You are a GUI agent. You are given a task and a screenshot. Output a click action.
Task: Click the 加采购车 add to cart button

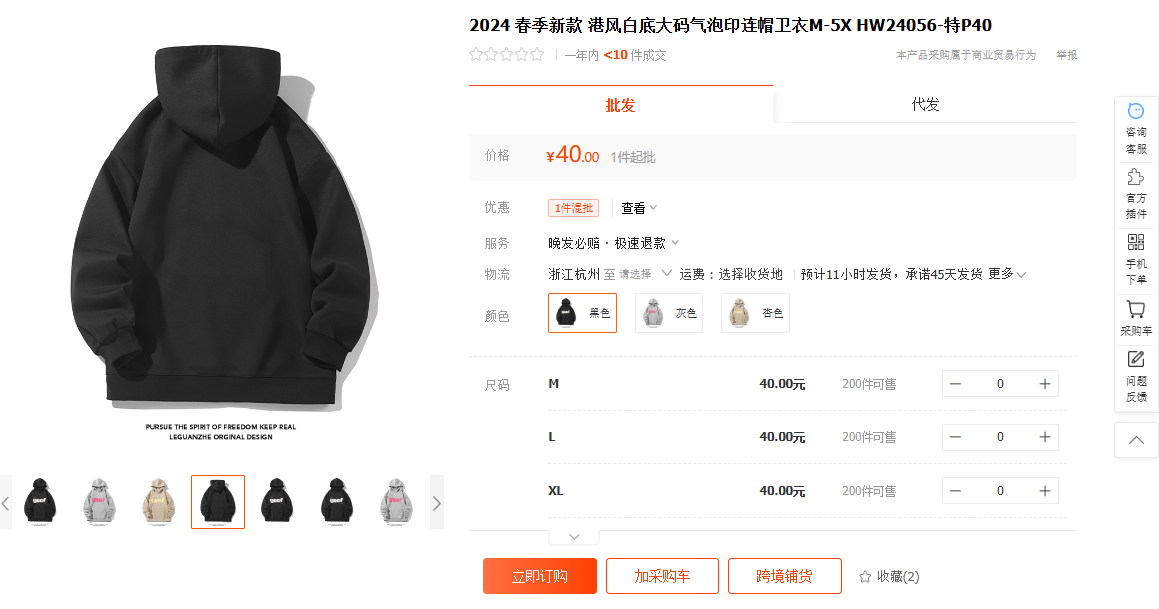click(662, 576)
